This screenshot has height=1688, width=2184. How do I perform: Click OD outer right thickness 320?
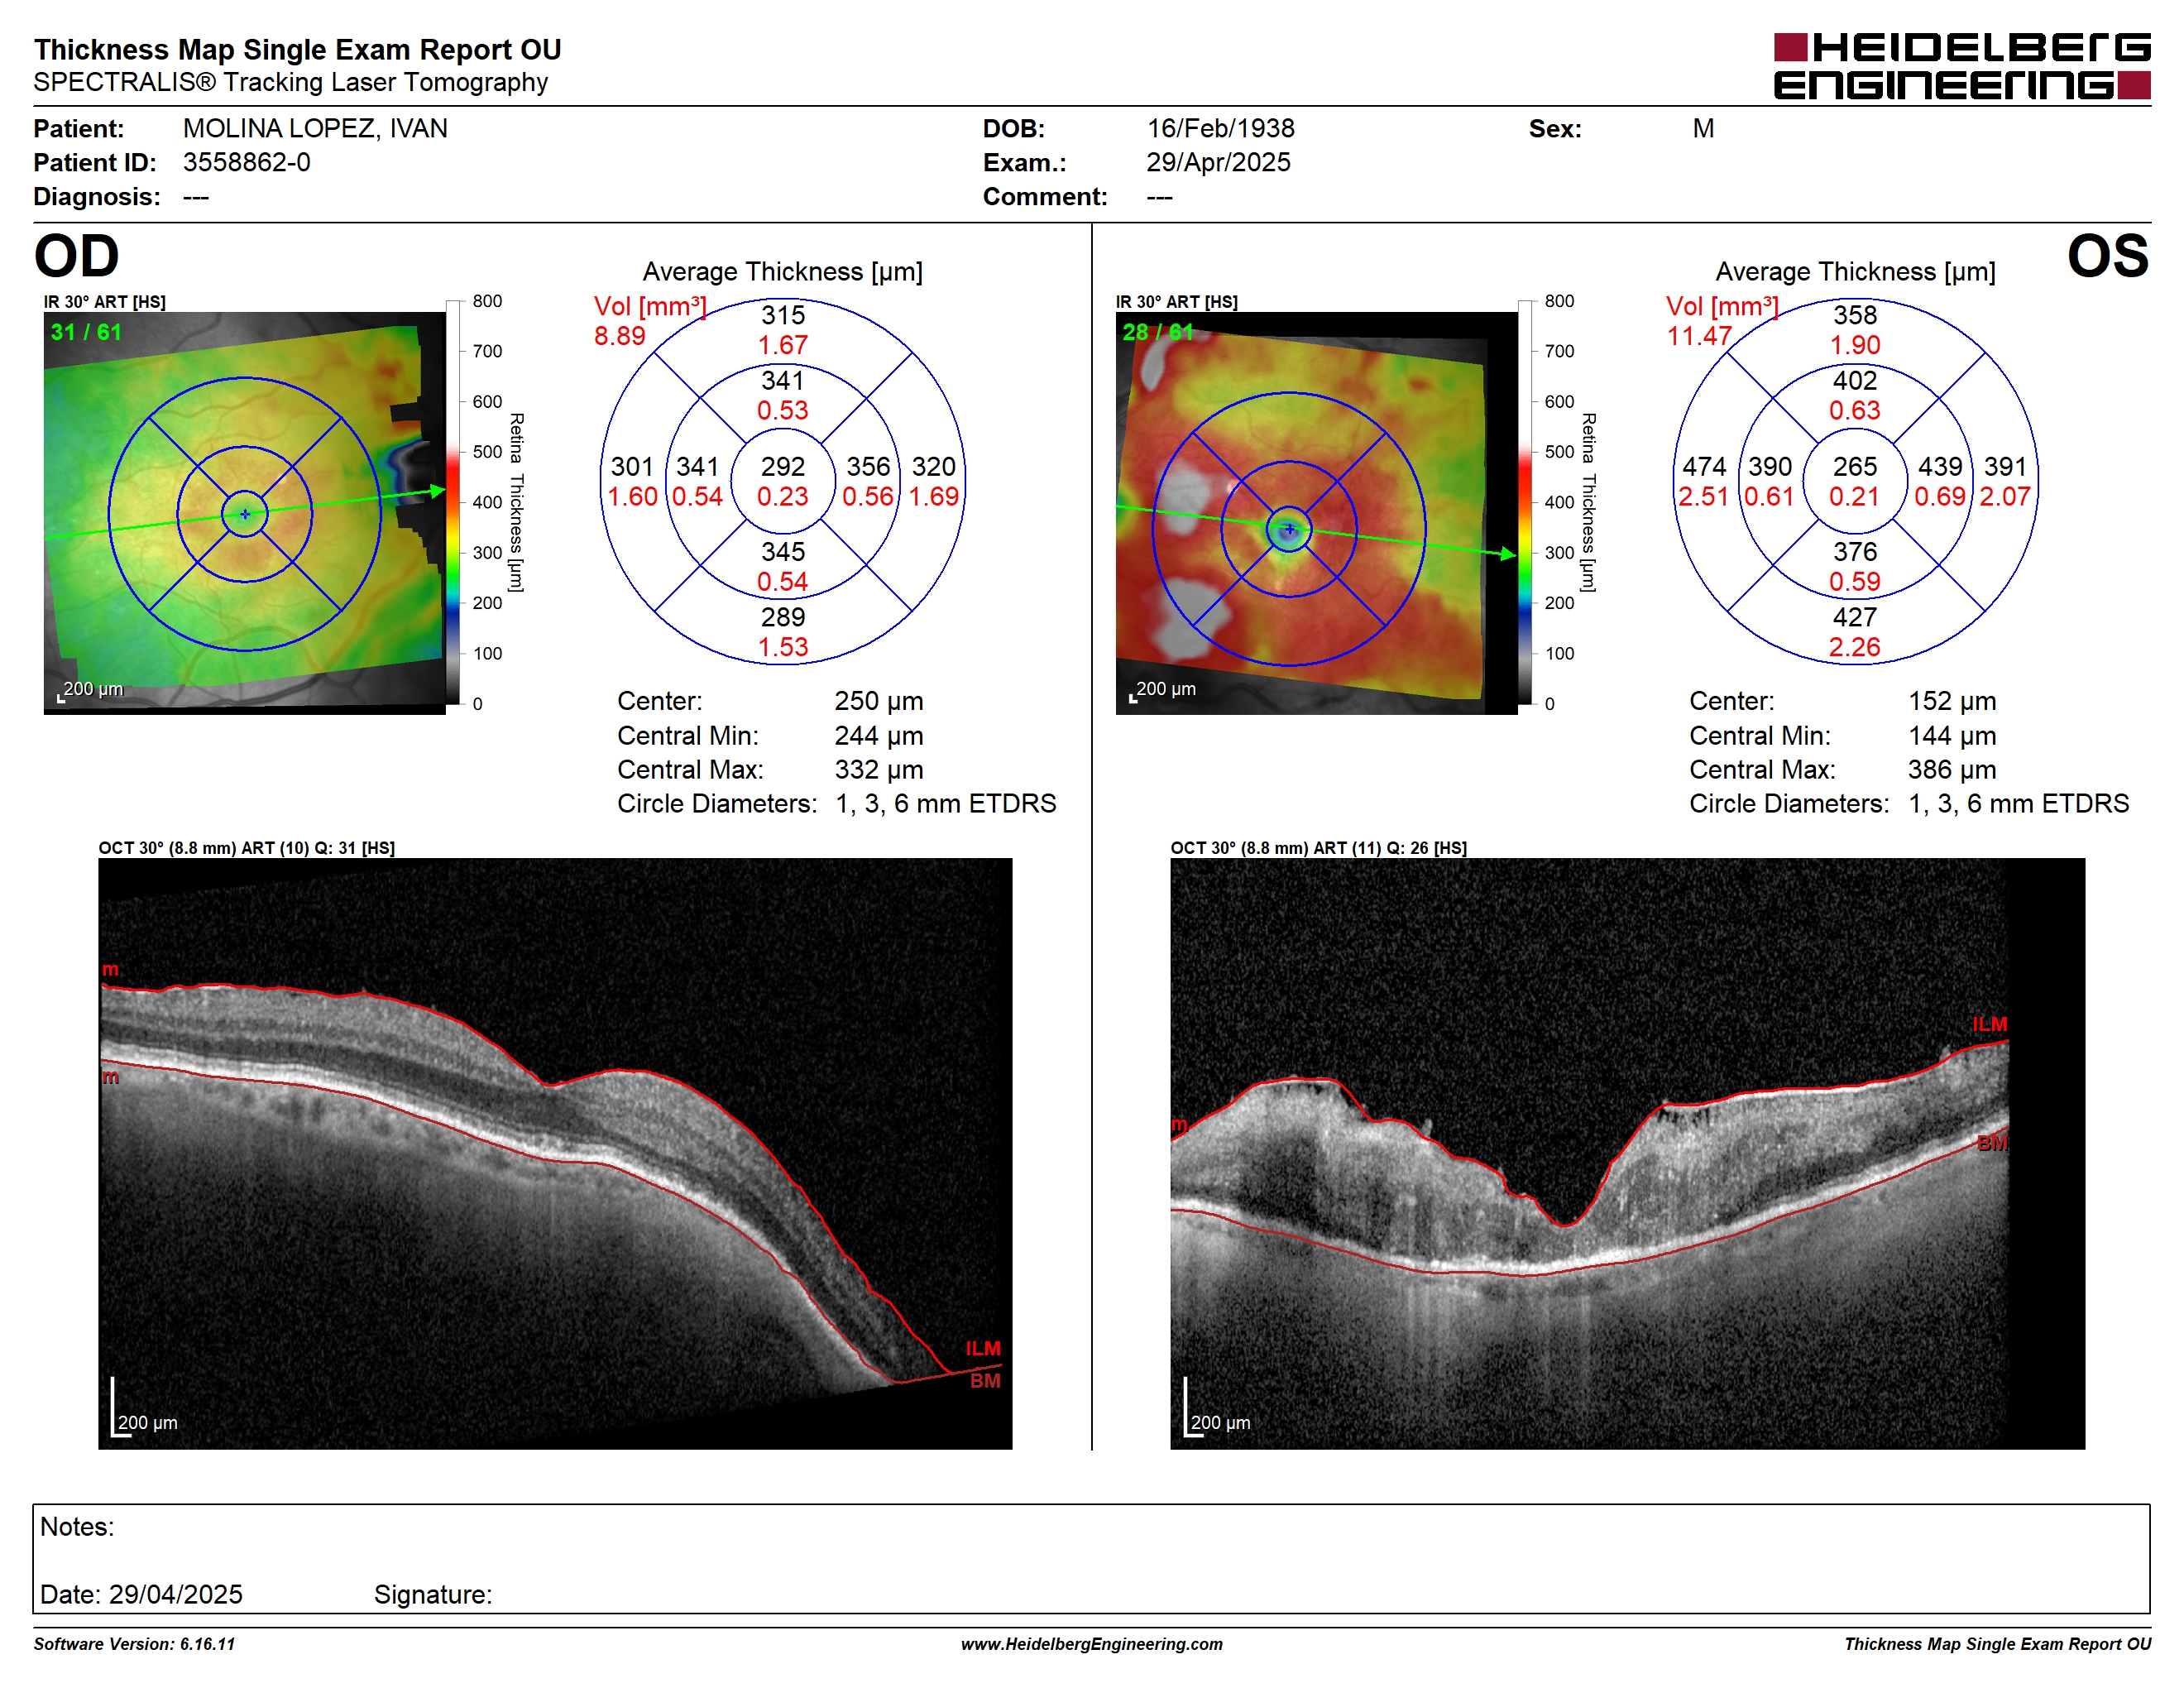(x=934, y=467)
